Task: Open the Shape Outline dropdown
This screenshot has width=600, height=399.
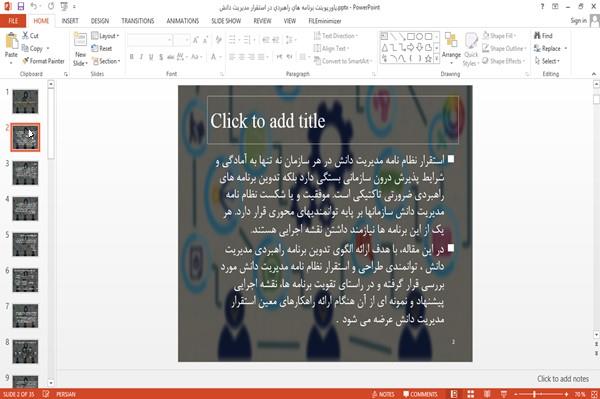Action: tap(504, 48)
